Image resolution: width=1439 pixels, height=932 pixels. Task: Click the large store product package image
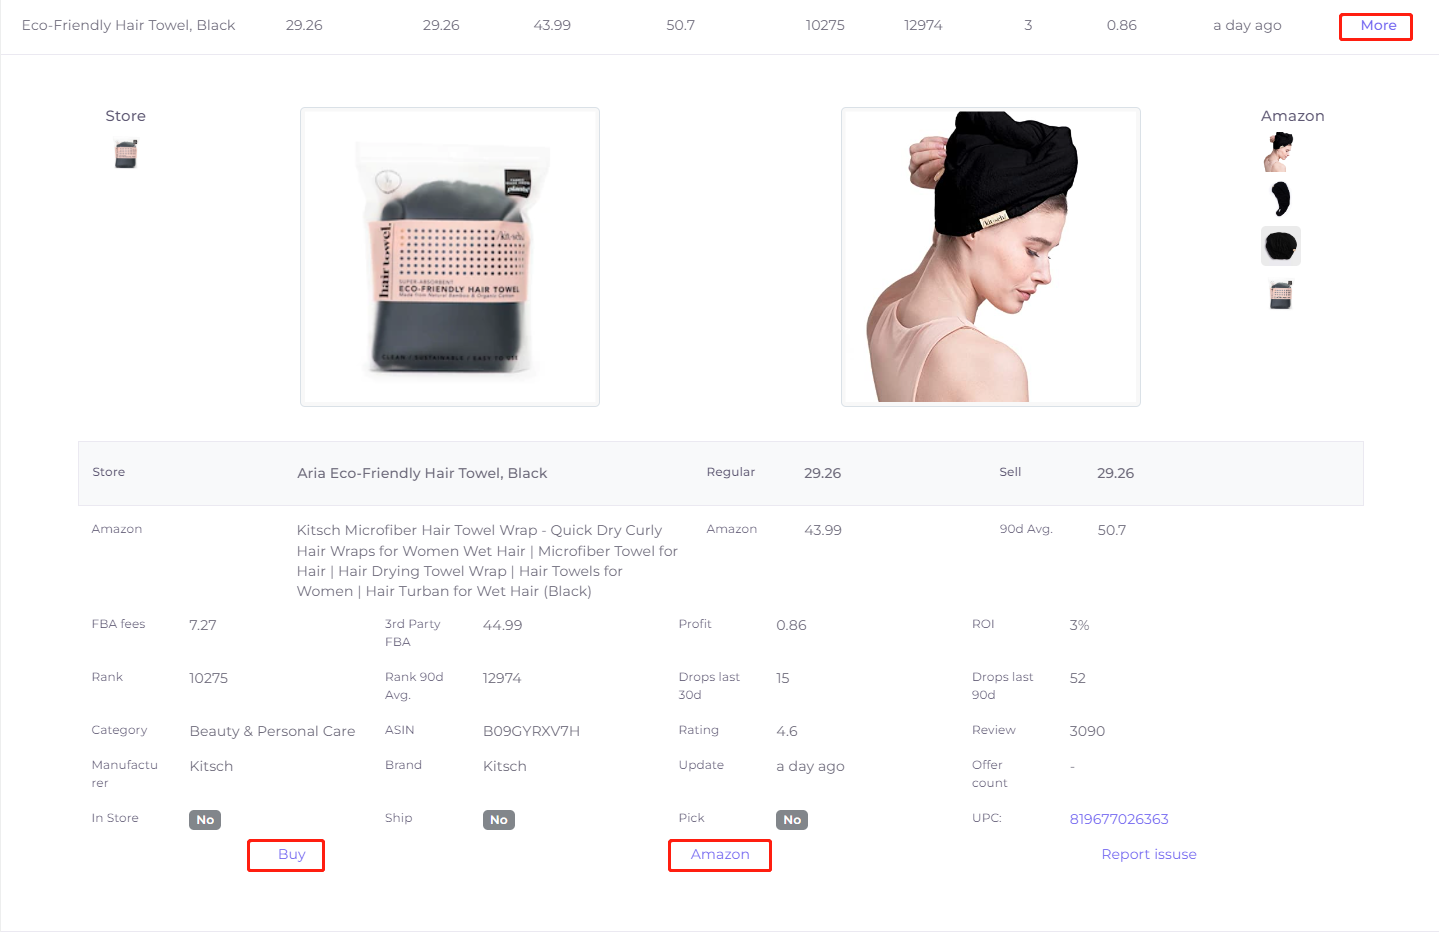450,257
